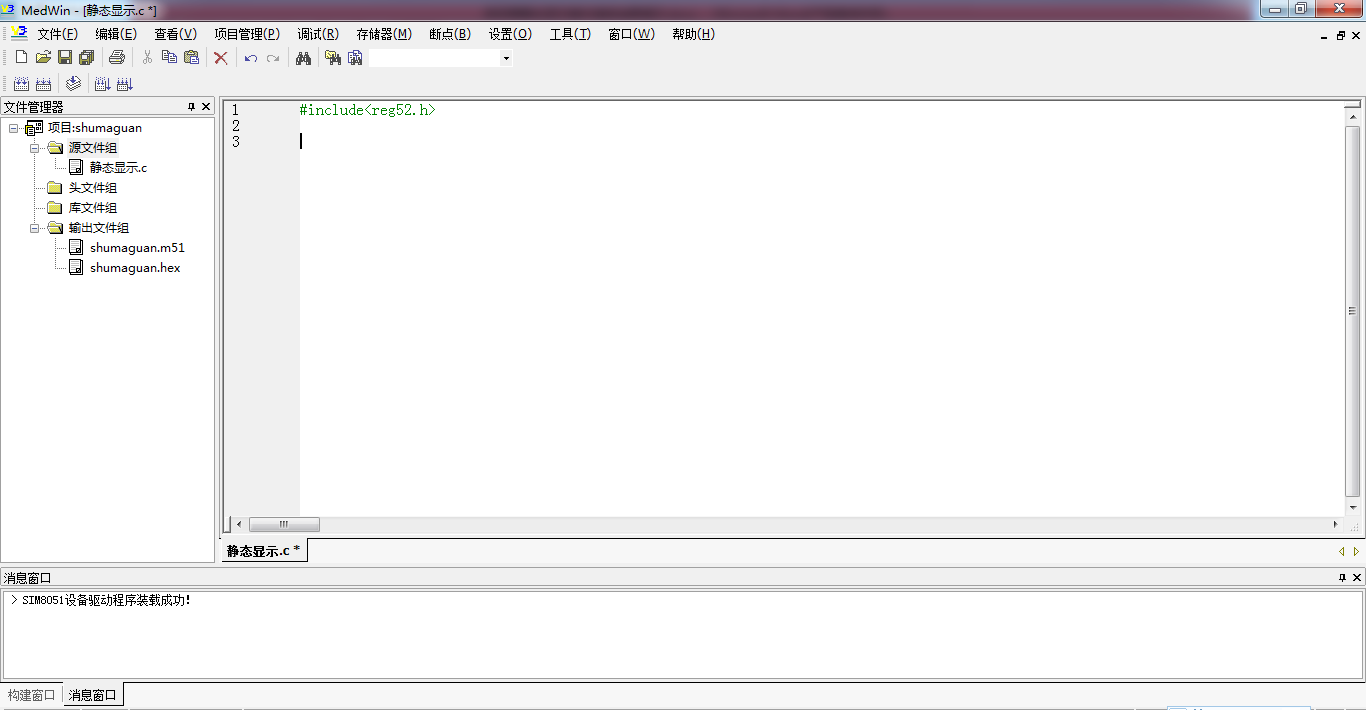The image size is (1366, 710).
Task: Select 静态显示.c in the file tree
Action: click(118, 168)
